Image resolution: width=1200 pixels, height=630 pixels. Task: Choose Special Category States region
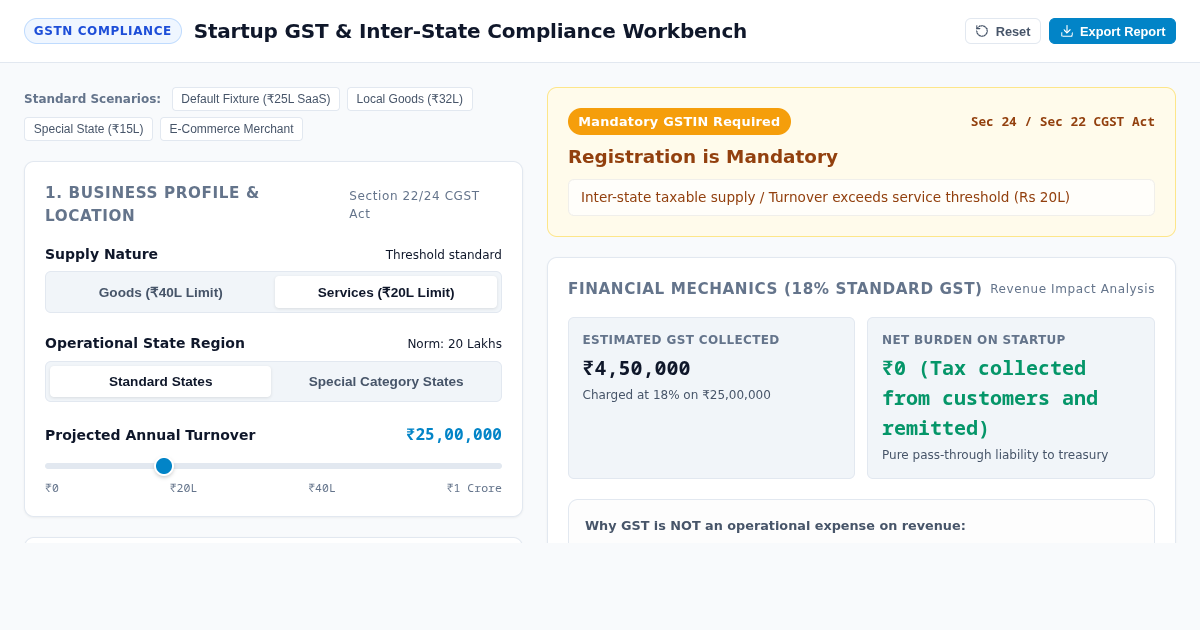click(386, 381)
